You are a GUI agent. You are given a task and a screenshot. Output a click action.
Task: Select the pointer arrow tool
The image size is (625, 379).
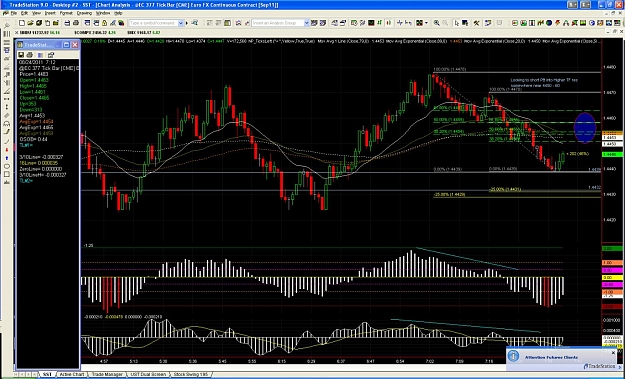point(457,23)
